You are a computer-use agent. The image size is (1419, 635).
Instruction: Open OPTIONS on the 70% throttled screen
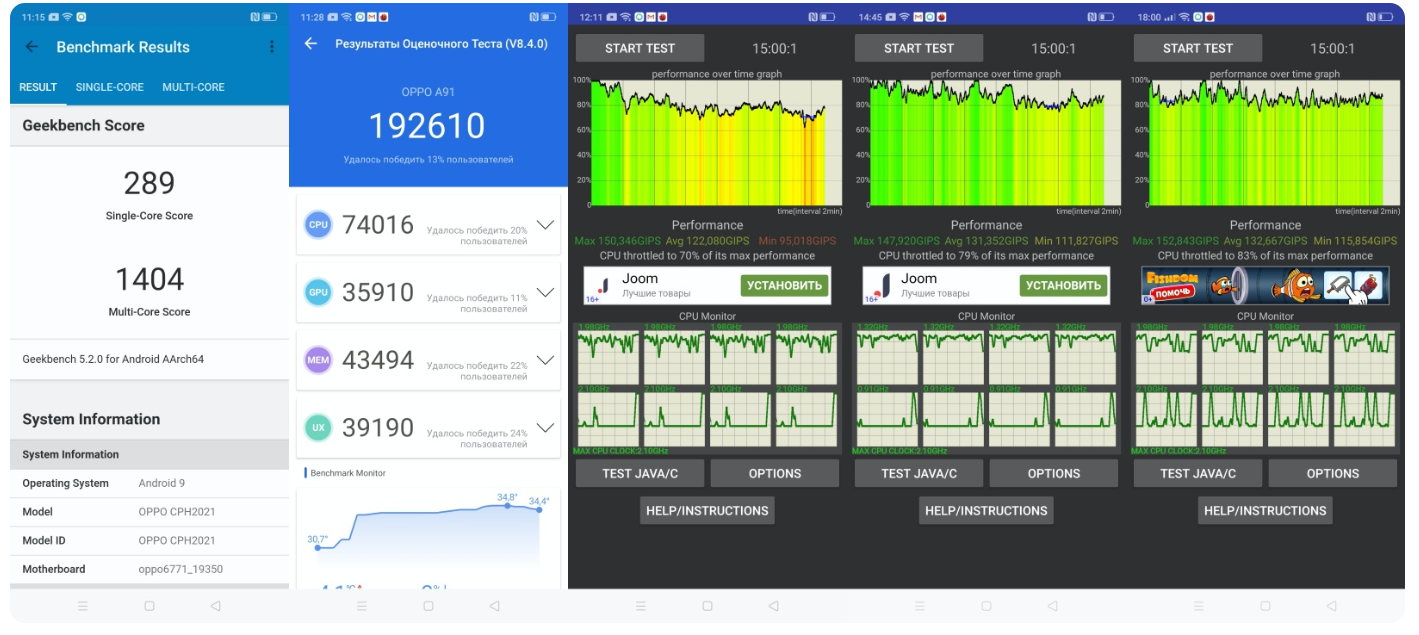tap(775, 473)
